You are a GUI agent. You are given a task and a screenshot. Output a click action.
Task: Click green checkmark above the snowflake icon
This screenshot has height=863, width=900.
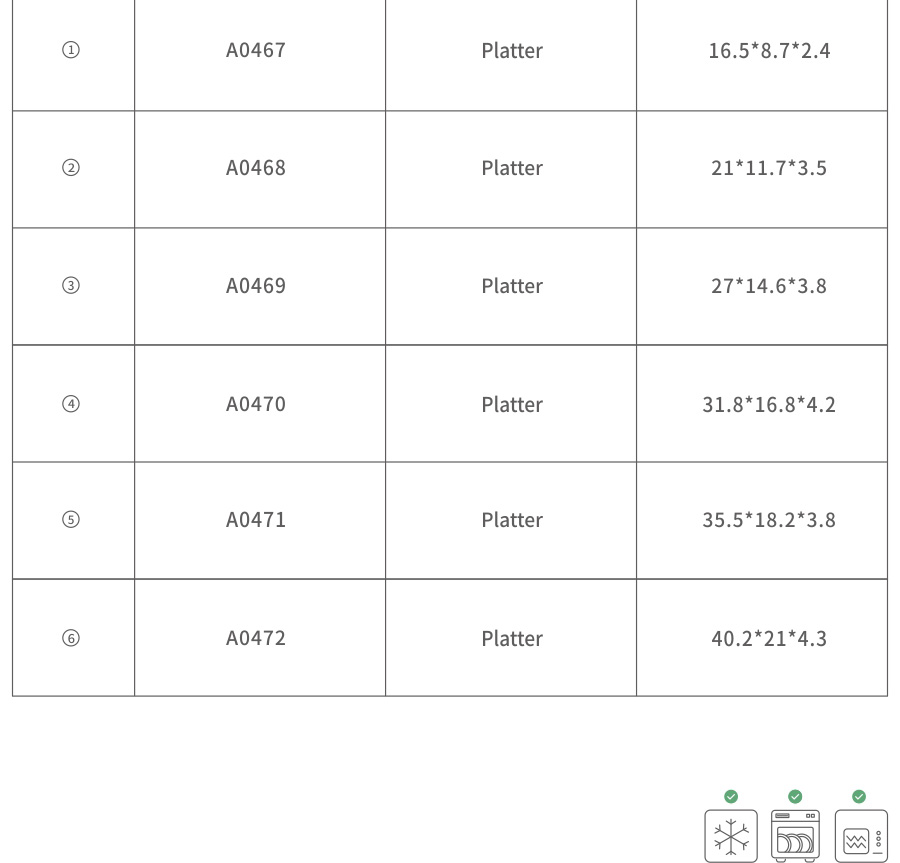tap(731, 796)
